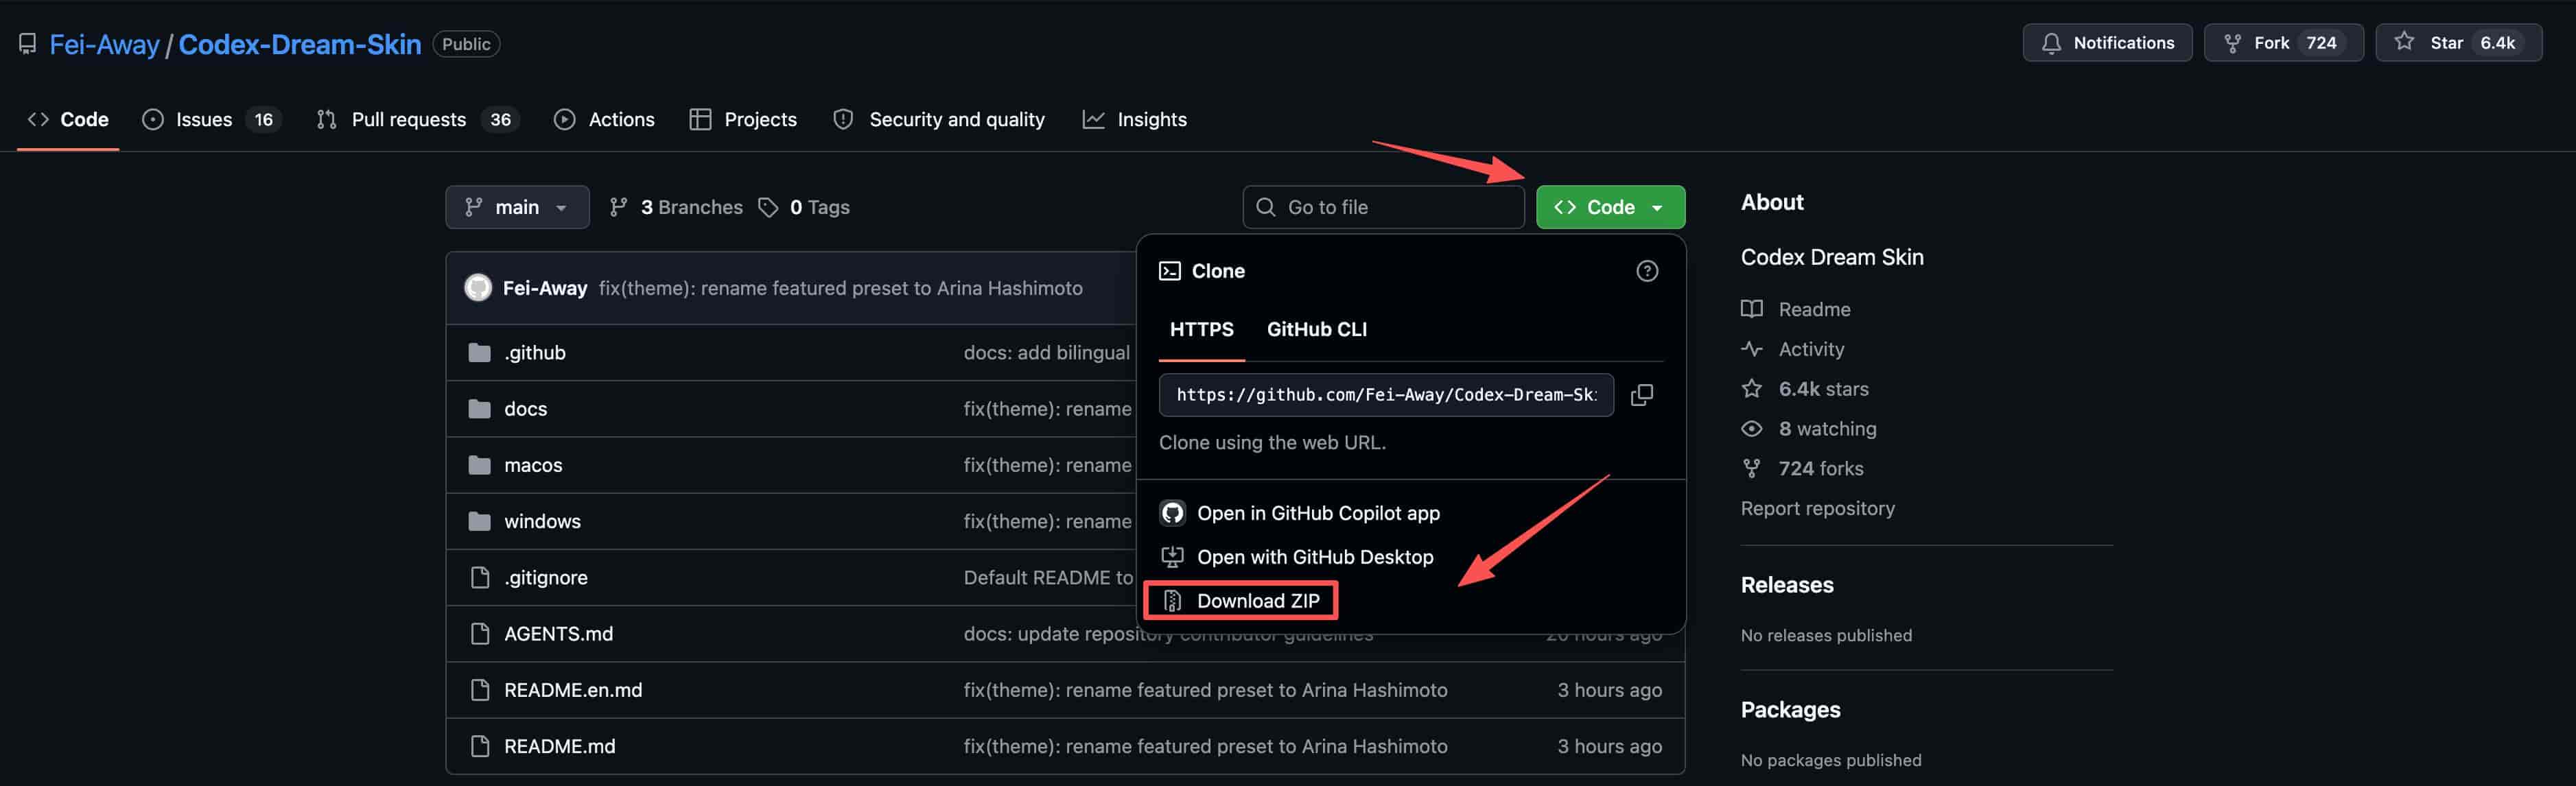Click the Fei-Away avatar in the commit row
The image size is (2576, 786).
478,288
